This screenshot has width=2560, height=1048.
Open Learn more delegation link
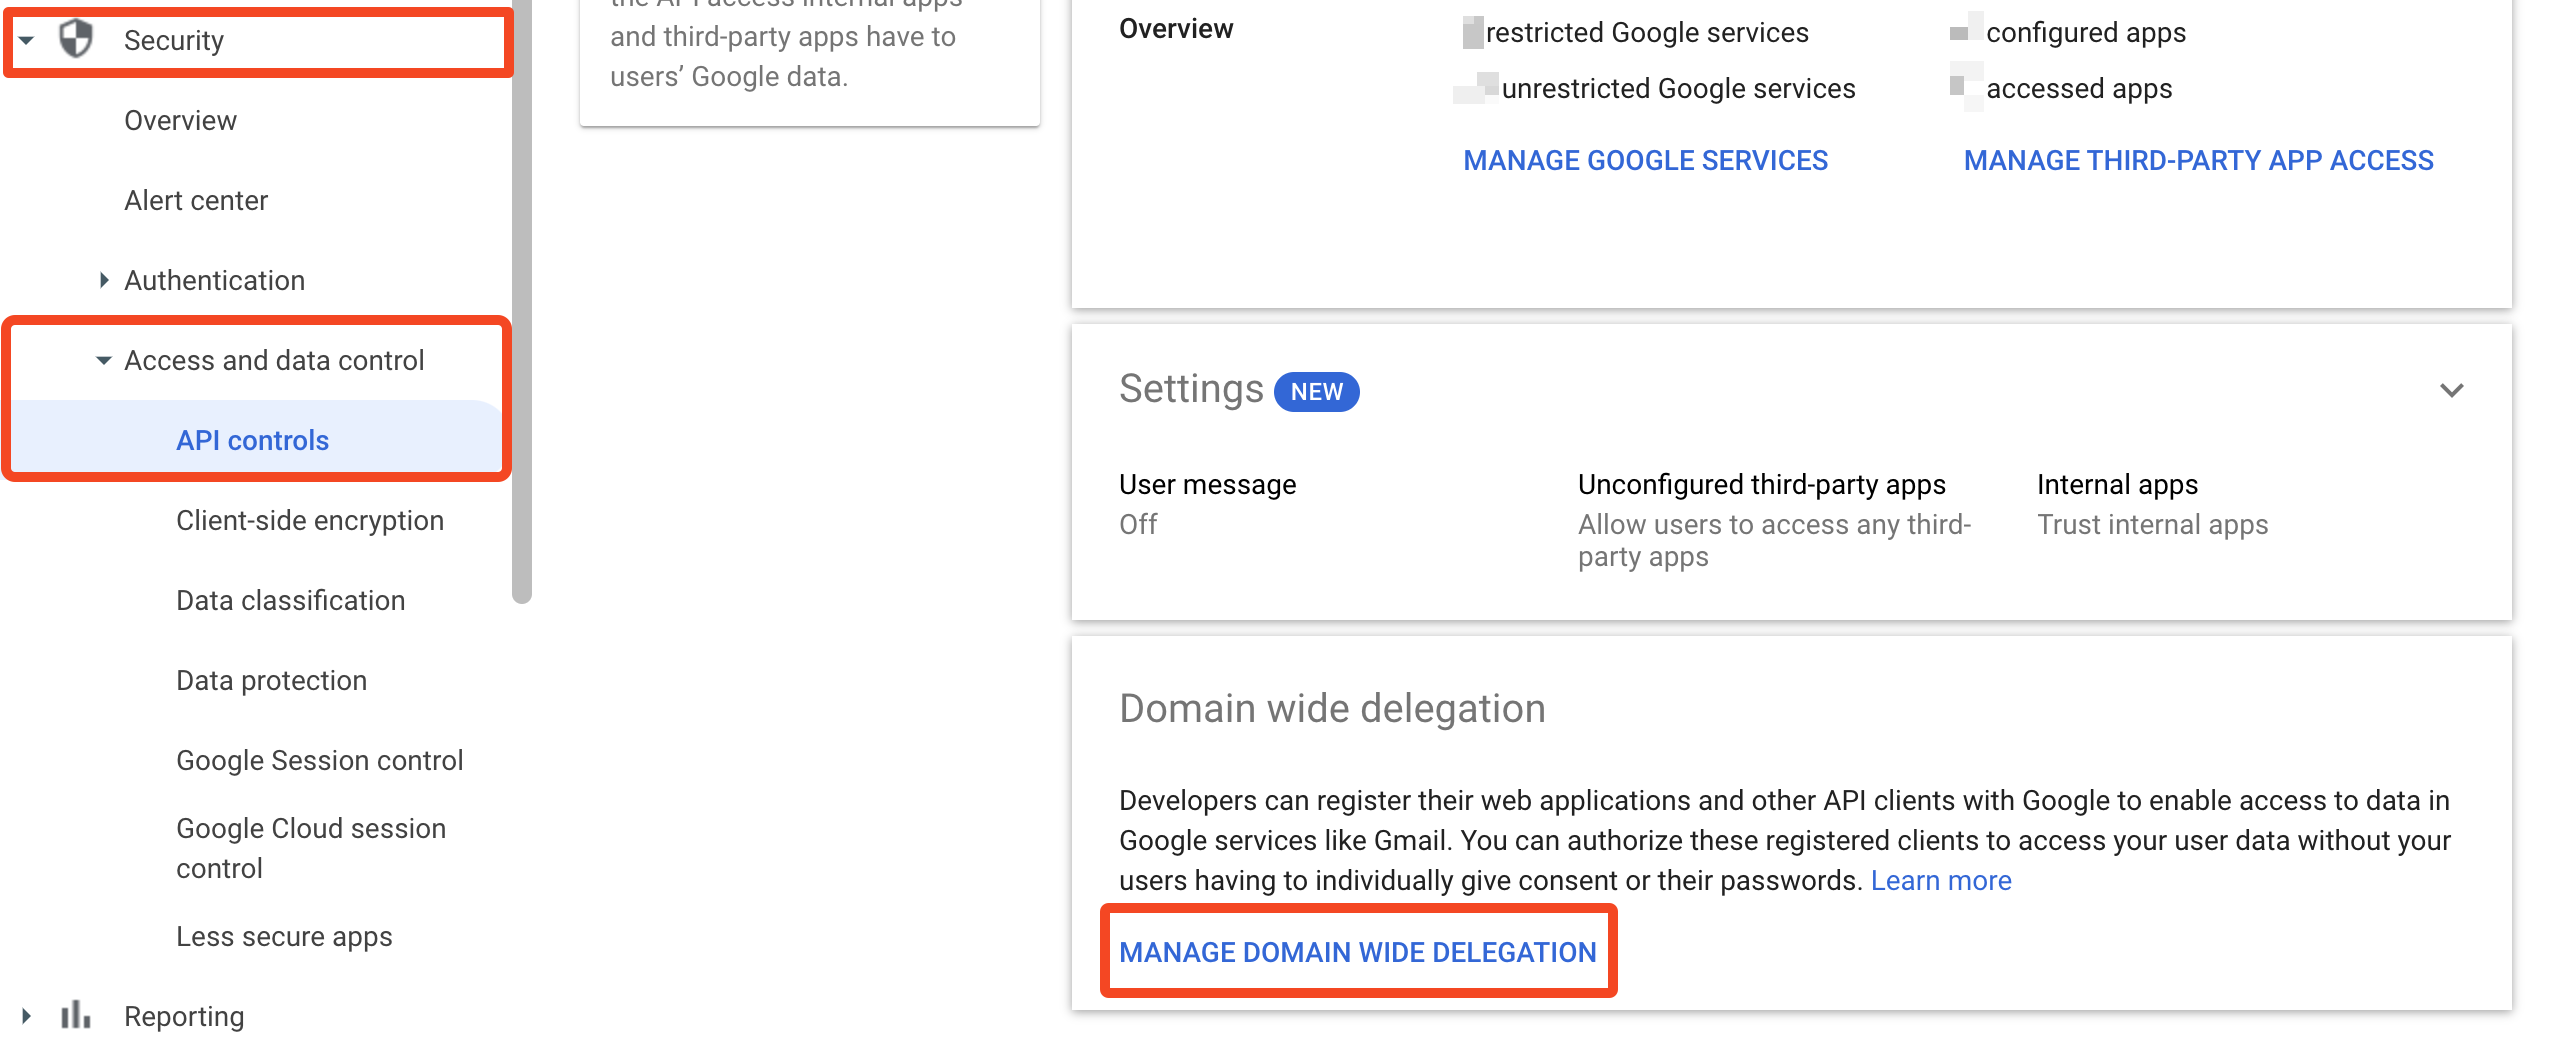[x=1940, y=880]
